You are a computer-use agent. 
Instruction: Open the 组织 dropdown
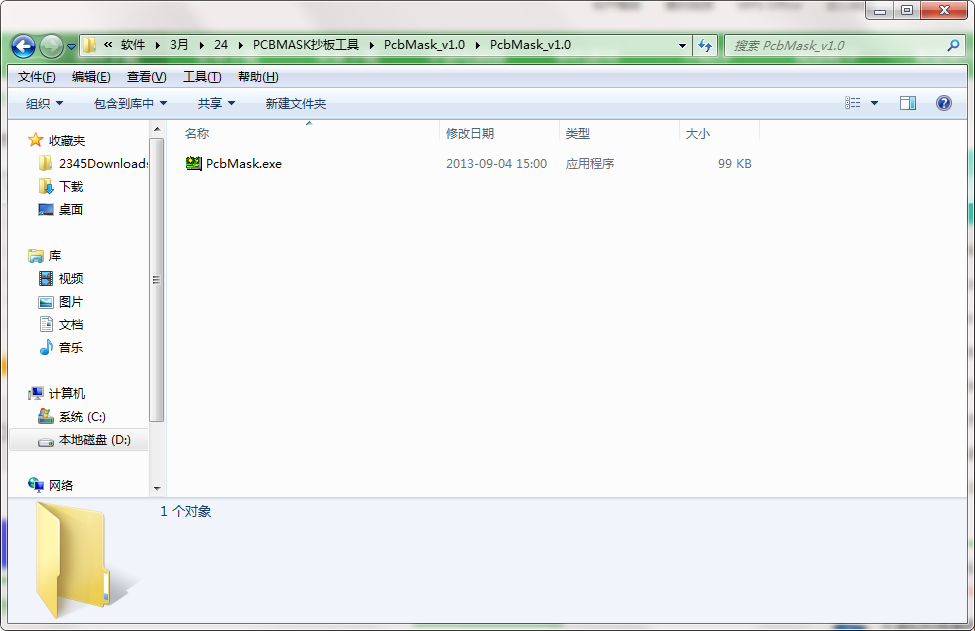pos(44,103)
